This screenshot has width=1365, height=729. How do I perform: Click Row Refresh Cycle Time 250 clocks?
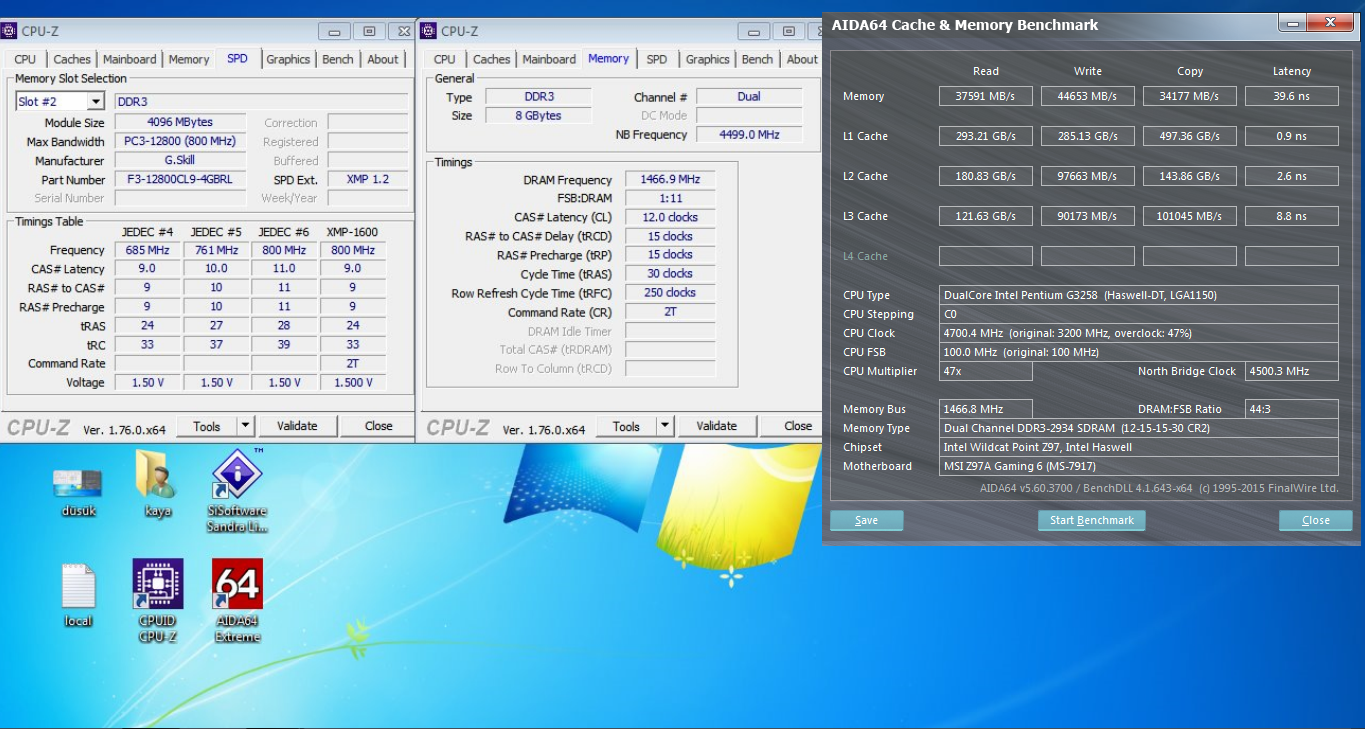[x=670, y=293]
